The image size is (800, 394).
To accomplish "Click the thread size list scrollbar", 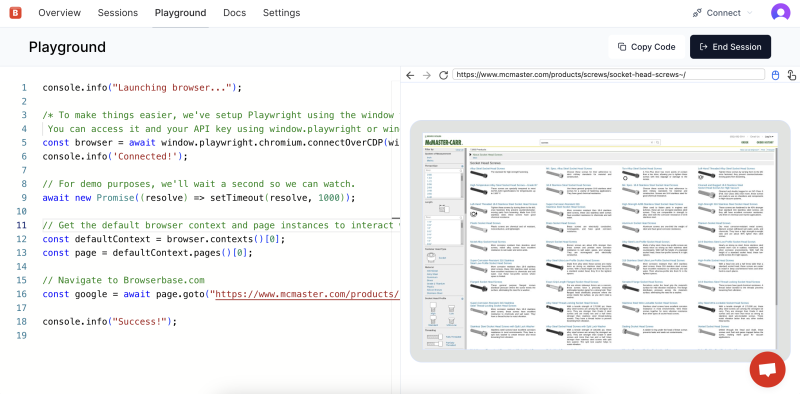I will point(462,186).
